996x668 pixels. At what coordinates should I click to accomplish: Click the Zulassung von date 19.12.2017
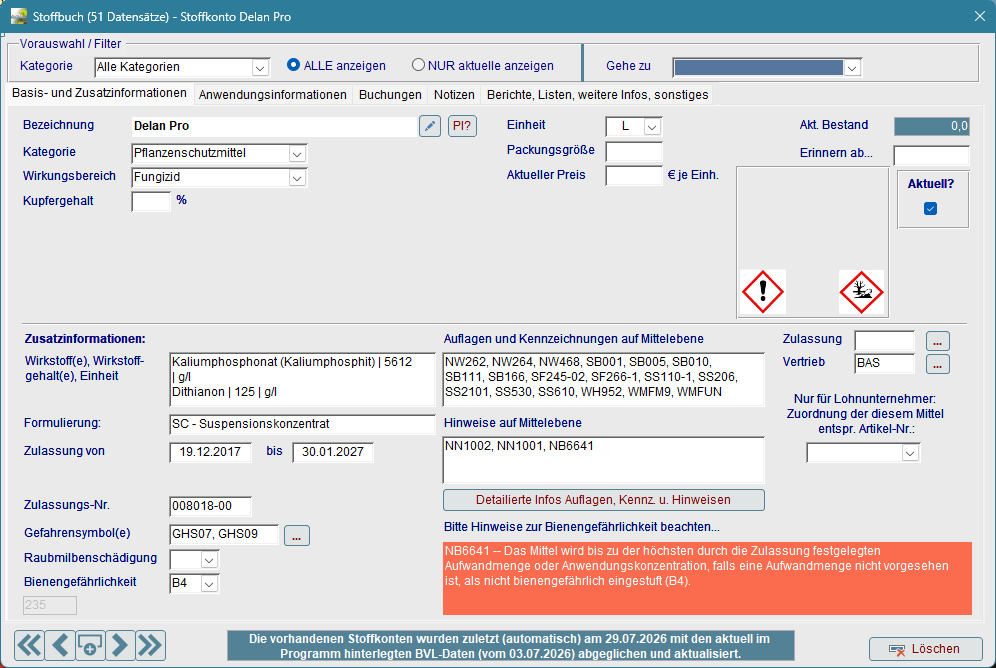coord(210,452)
